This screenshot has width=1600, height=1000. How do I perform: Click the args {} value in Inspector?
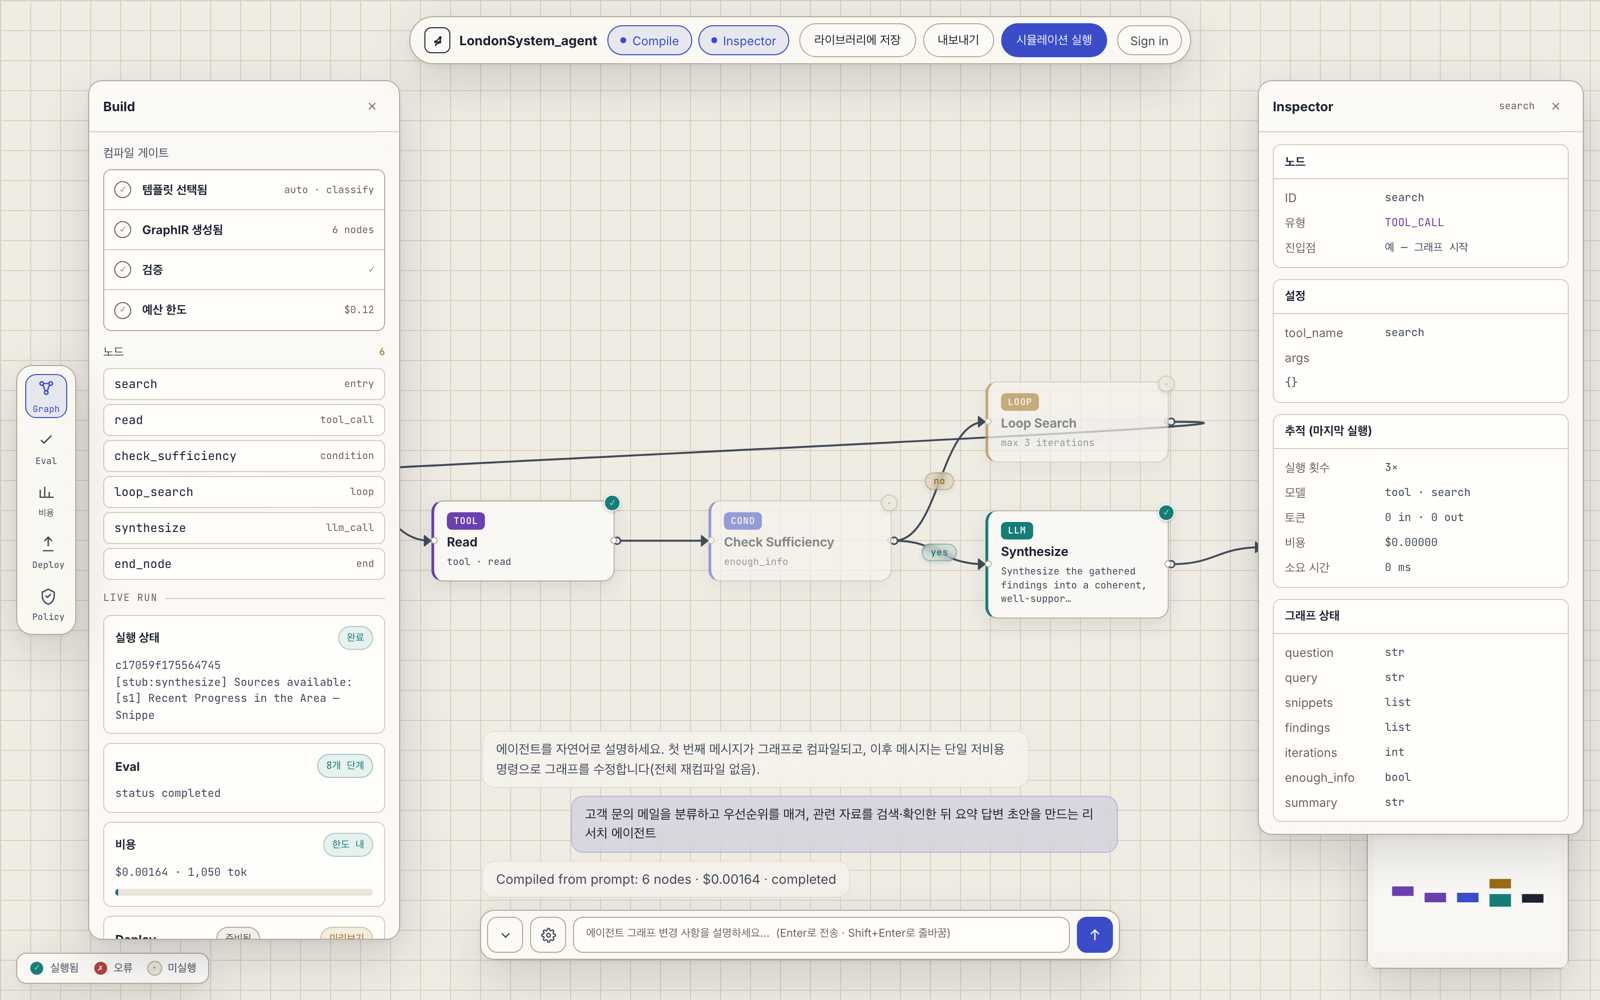coord(1291,382)
